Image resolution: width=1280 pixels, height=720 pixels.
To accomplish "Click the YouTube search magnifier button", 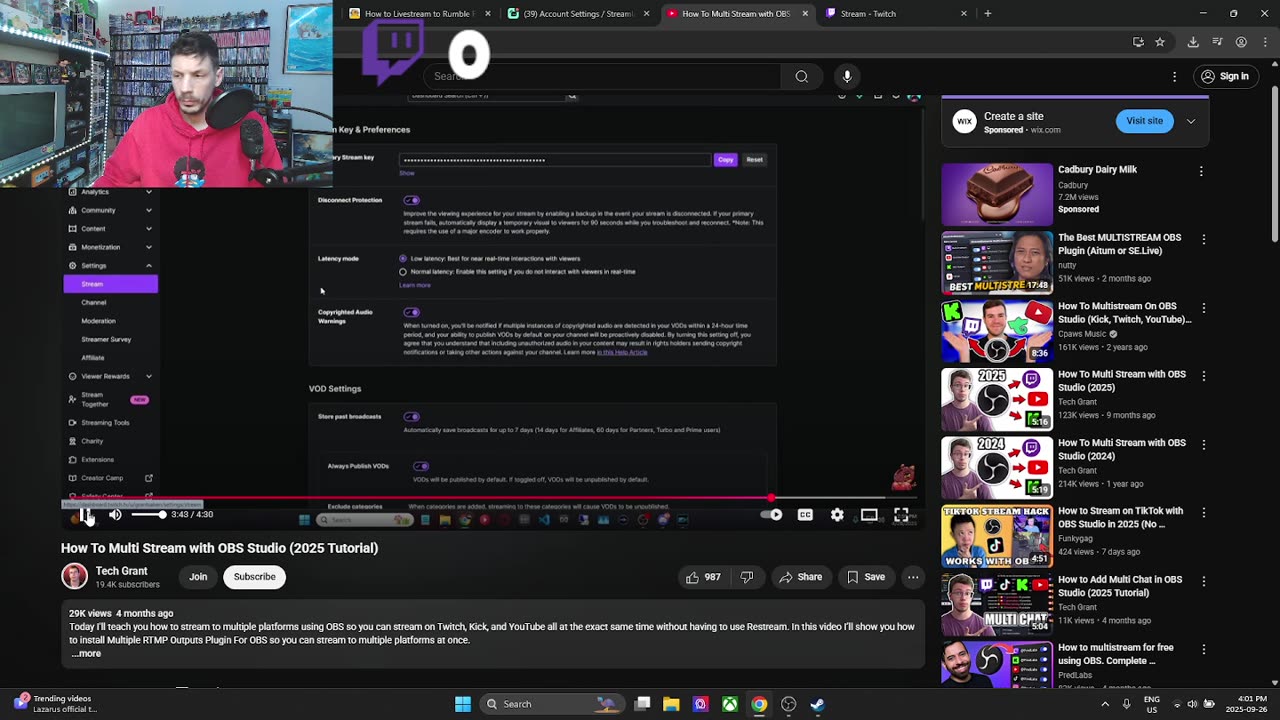I will (x=801, y=76).
